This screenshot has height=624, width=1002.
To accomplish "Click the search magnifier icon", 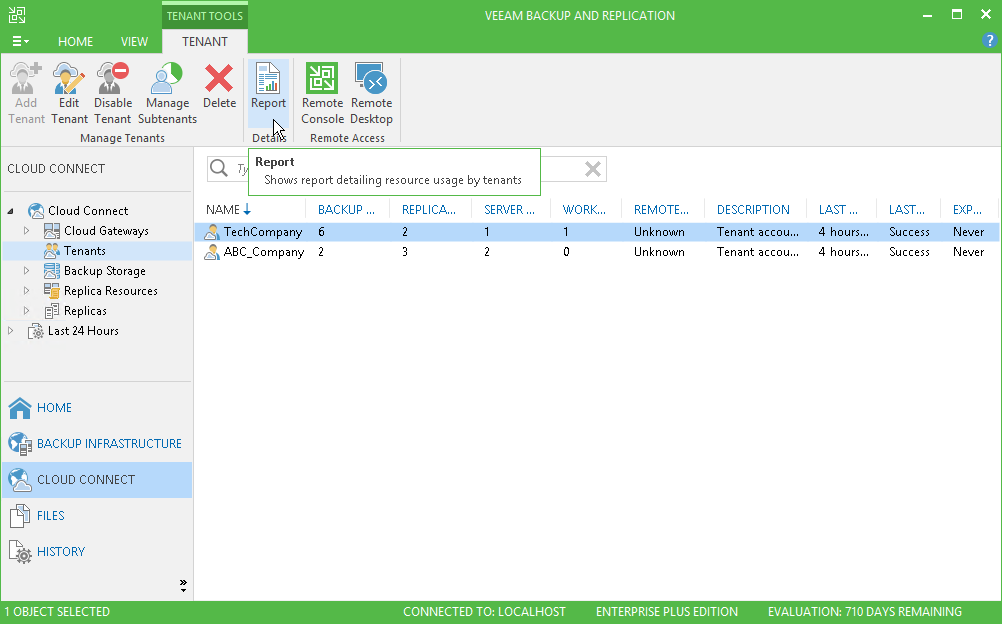I will pos(219,168).
